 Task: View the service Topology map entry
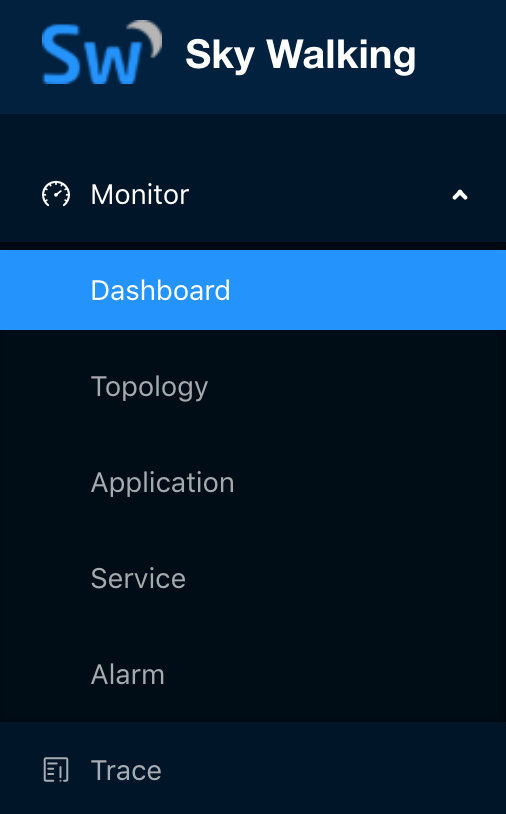[x=149, y=387]
